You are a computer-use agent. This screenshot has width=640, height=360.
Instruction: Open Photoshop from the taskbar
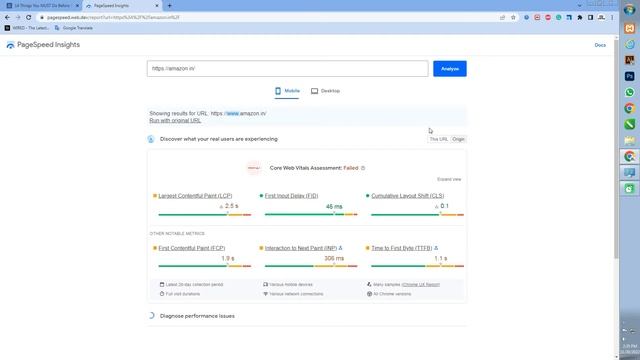[x=629, y=76]
